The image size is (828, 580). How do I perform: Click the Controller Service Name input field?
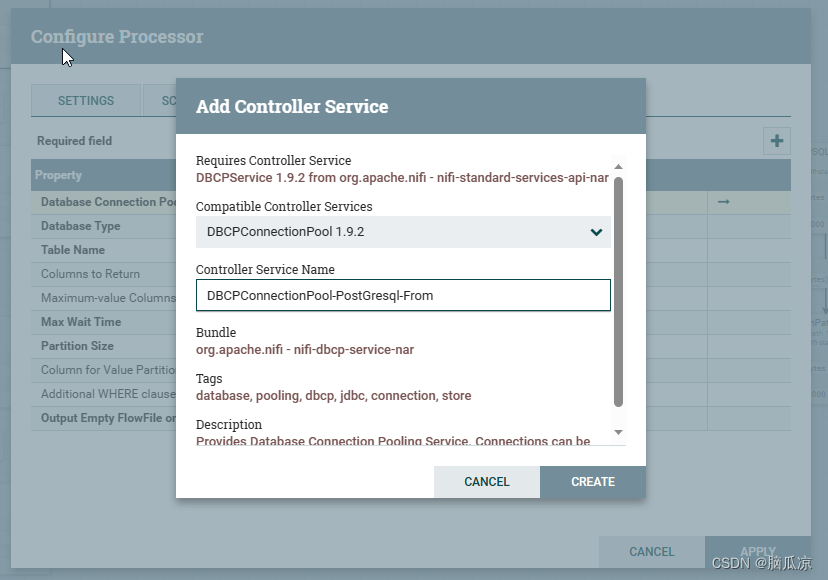(403, 295)
